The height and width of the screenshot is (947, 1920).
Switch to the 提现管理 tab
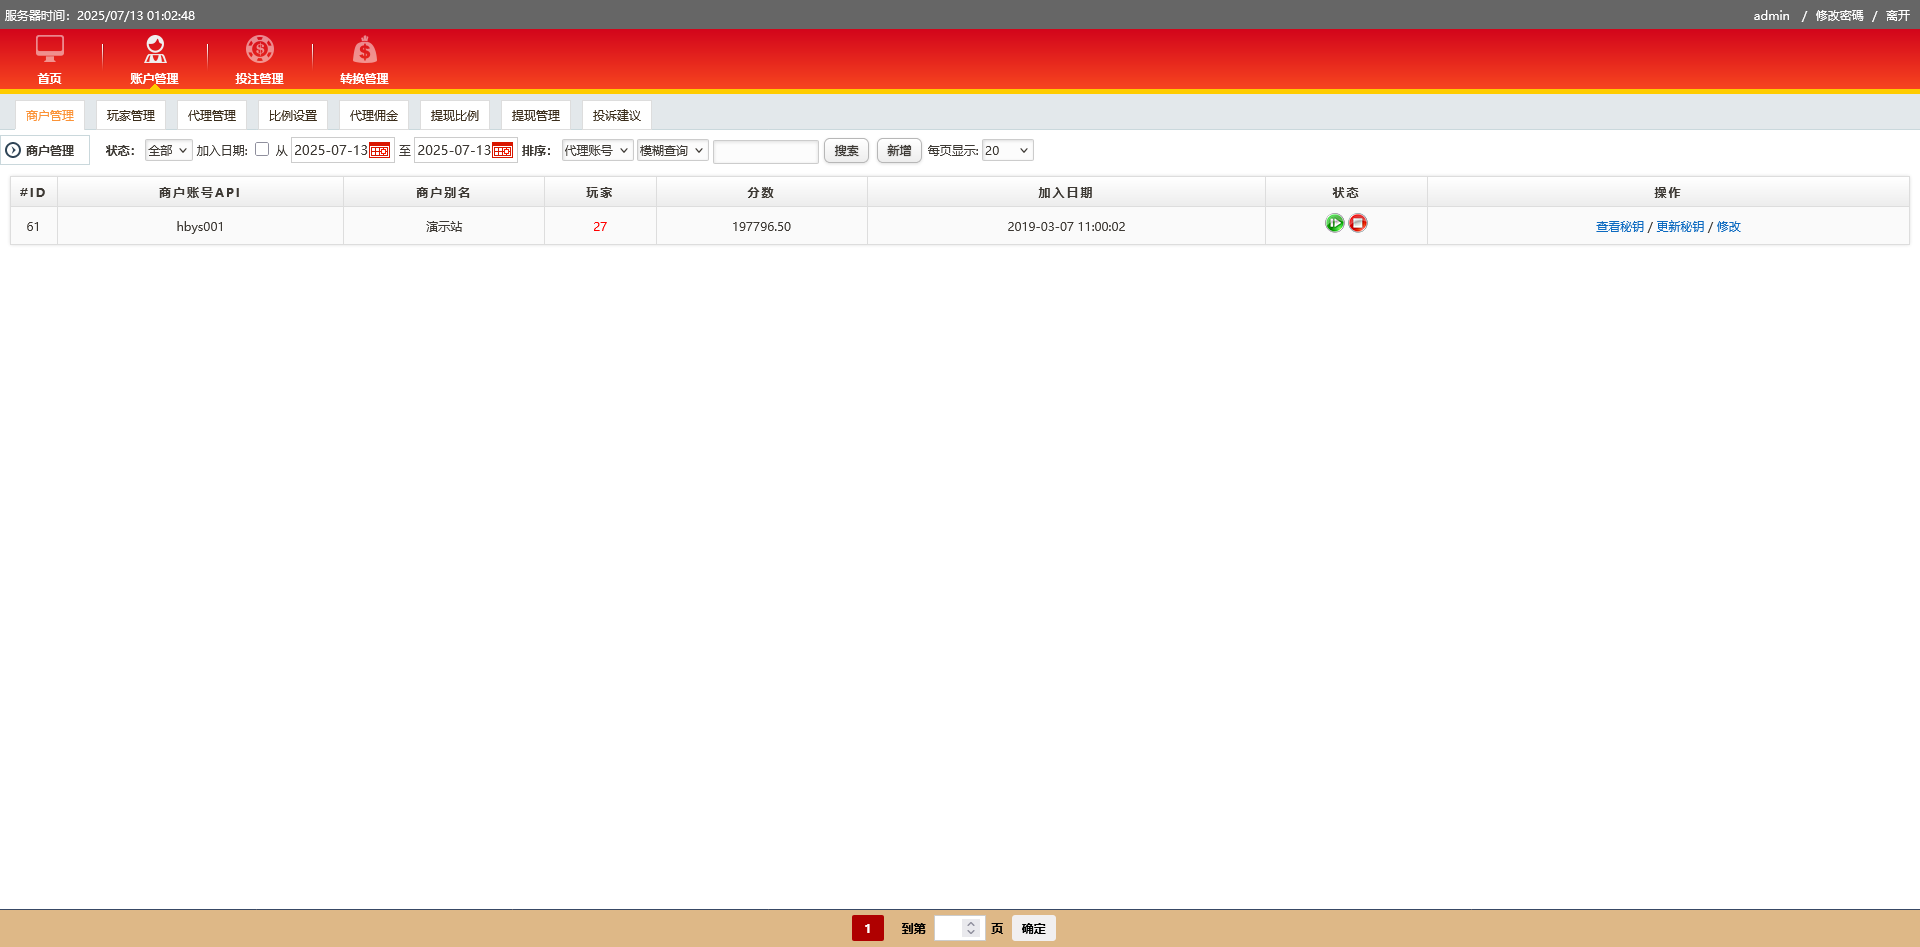536,115
